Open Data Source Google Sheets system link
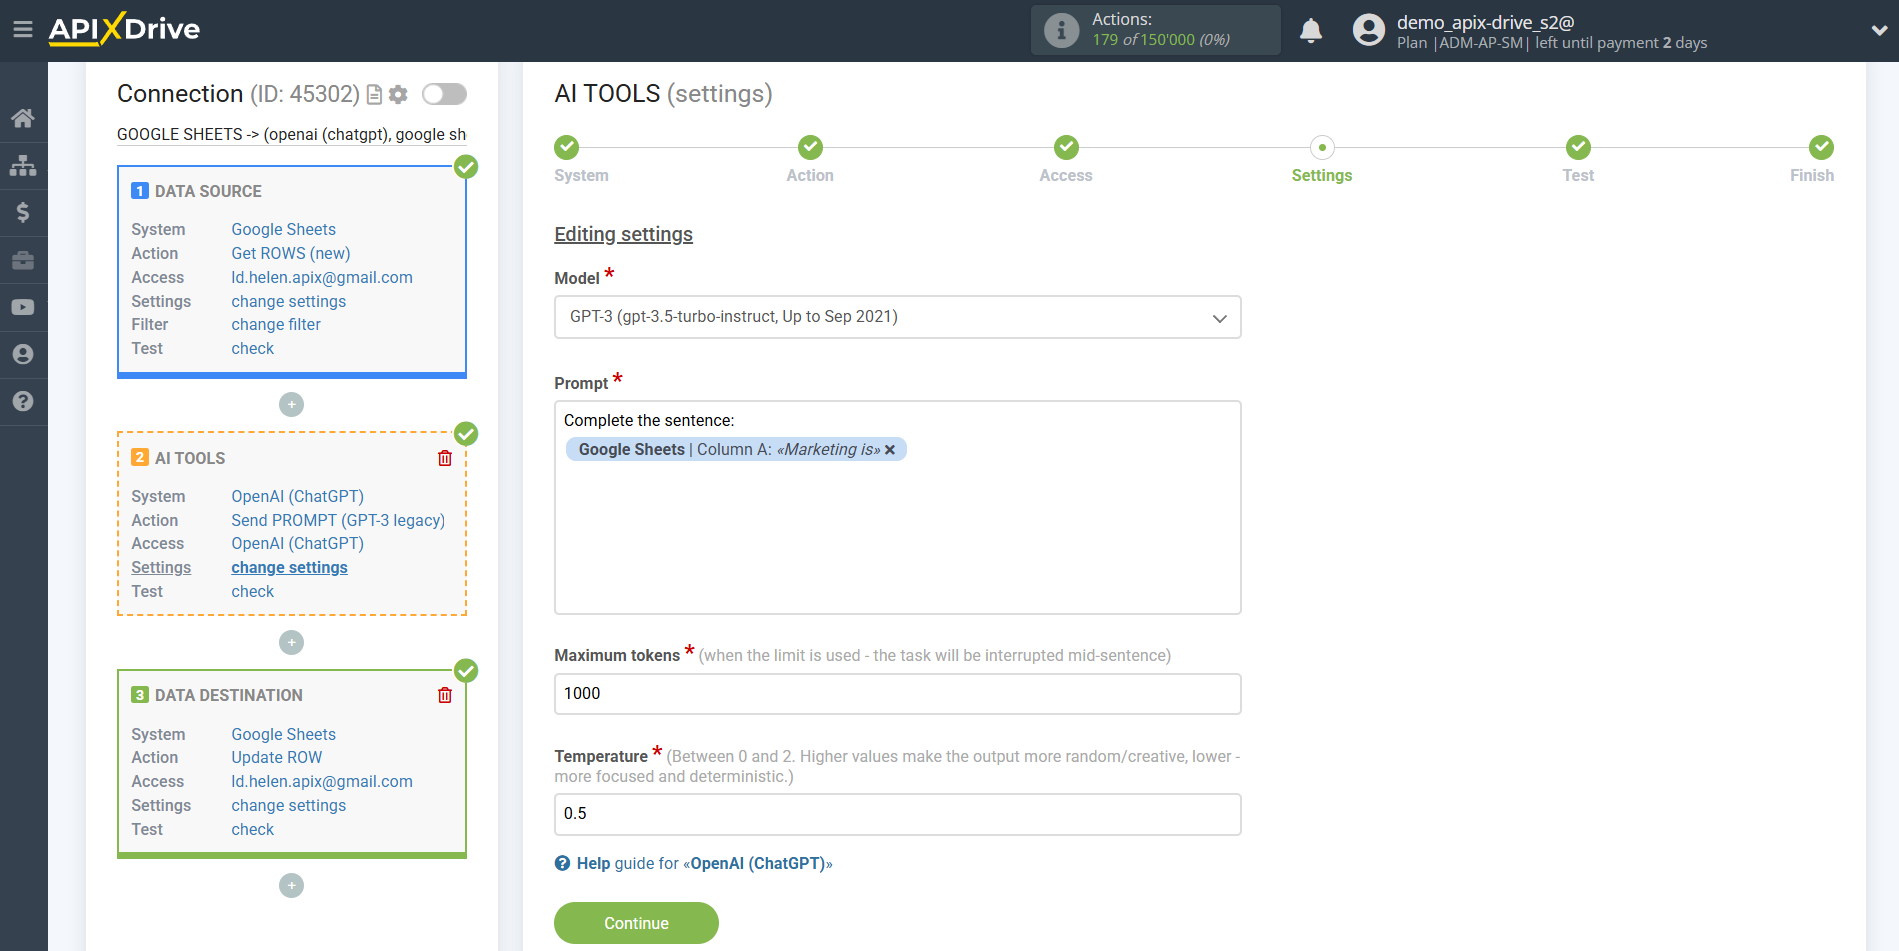 pyautogui.click(x=284, y=229)
